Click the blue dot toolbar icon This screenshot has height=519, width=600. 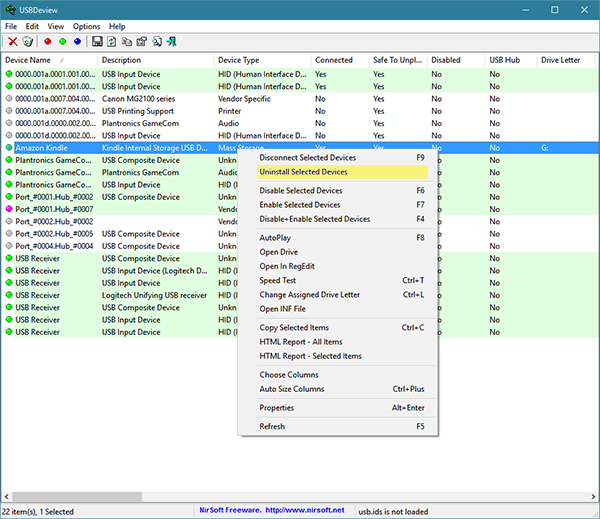(77, 41)
